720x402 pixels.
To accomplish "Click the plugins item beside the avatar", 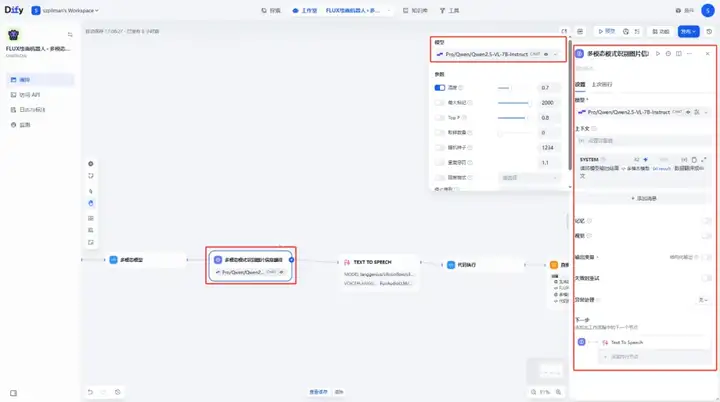I will click(x=685, y=10).
